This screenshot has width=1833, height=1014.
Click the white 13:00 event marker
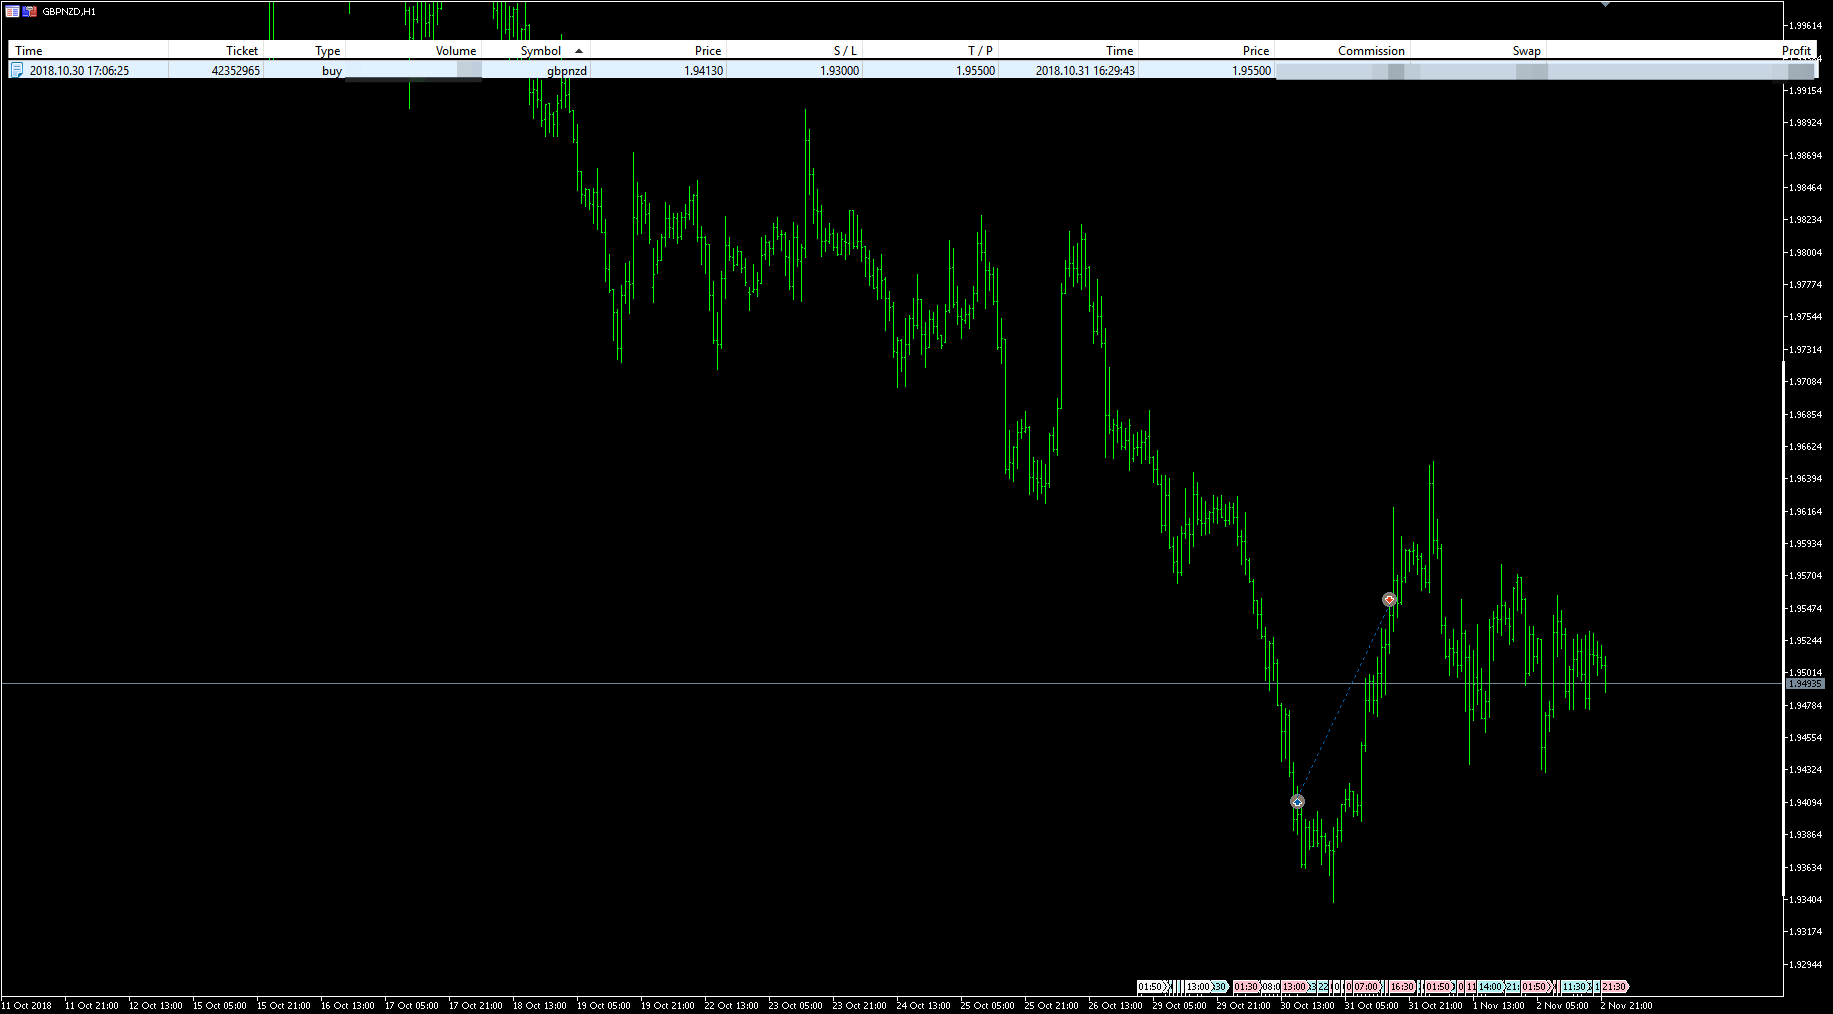coord(1198,987)
